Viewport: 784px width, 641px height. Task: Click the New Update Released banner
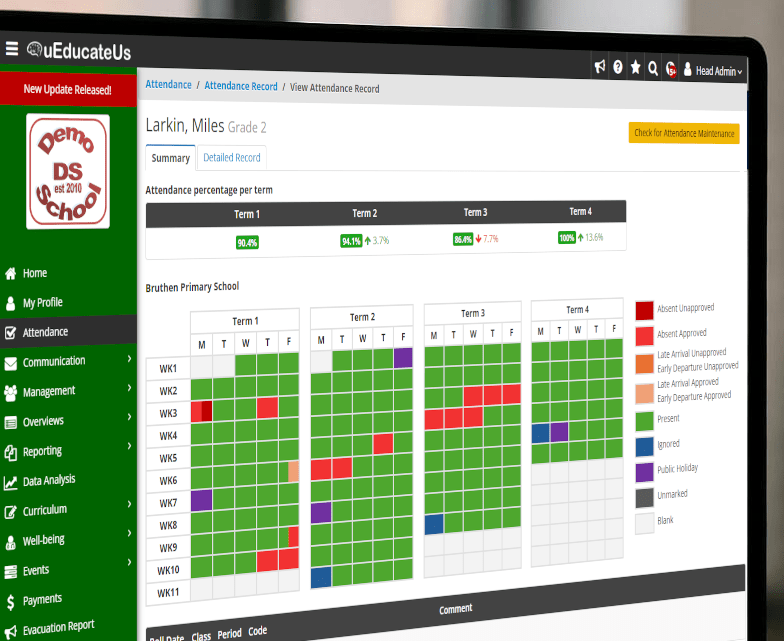[x=68, y=89]
